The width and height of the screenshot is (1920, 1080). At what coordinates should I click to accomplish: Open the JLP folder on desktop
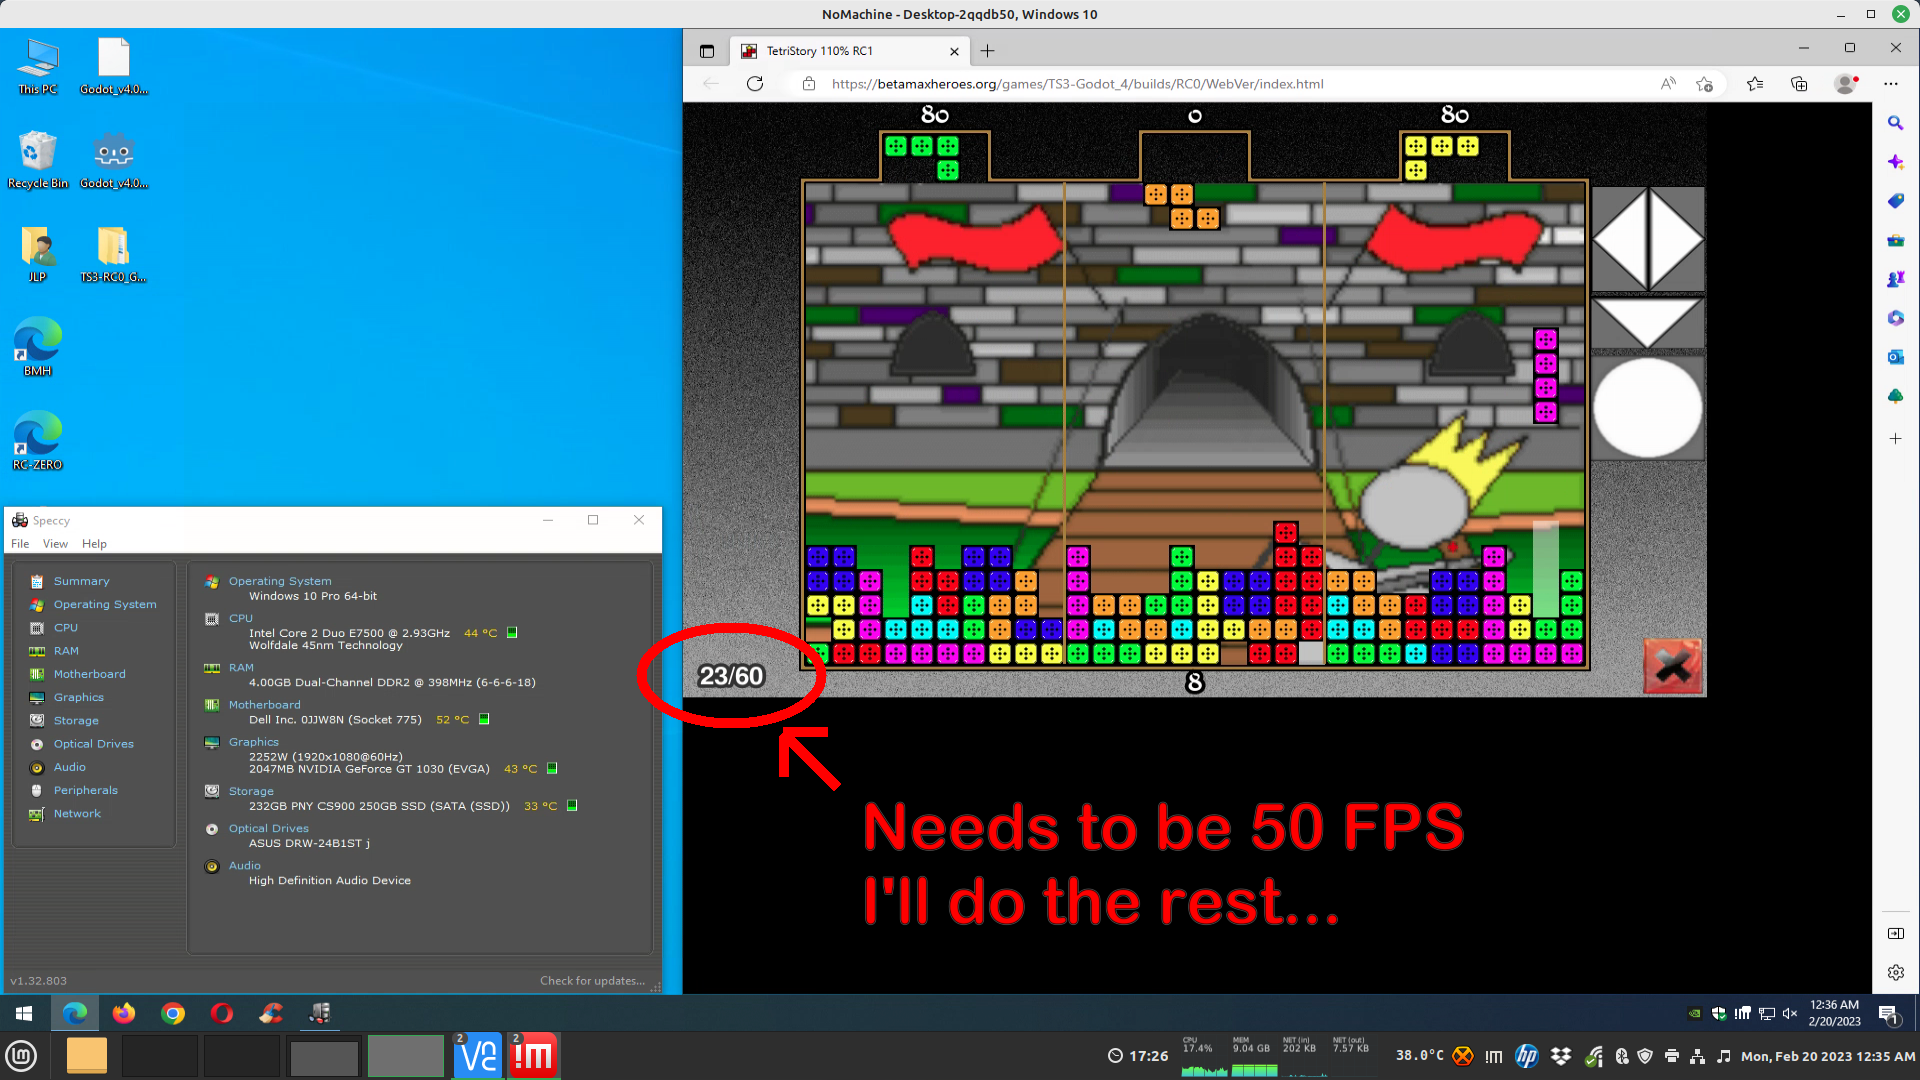click(x=38, y=254)
